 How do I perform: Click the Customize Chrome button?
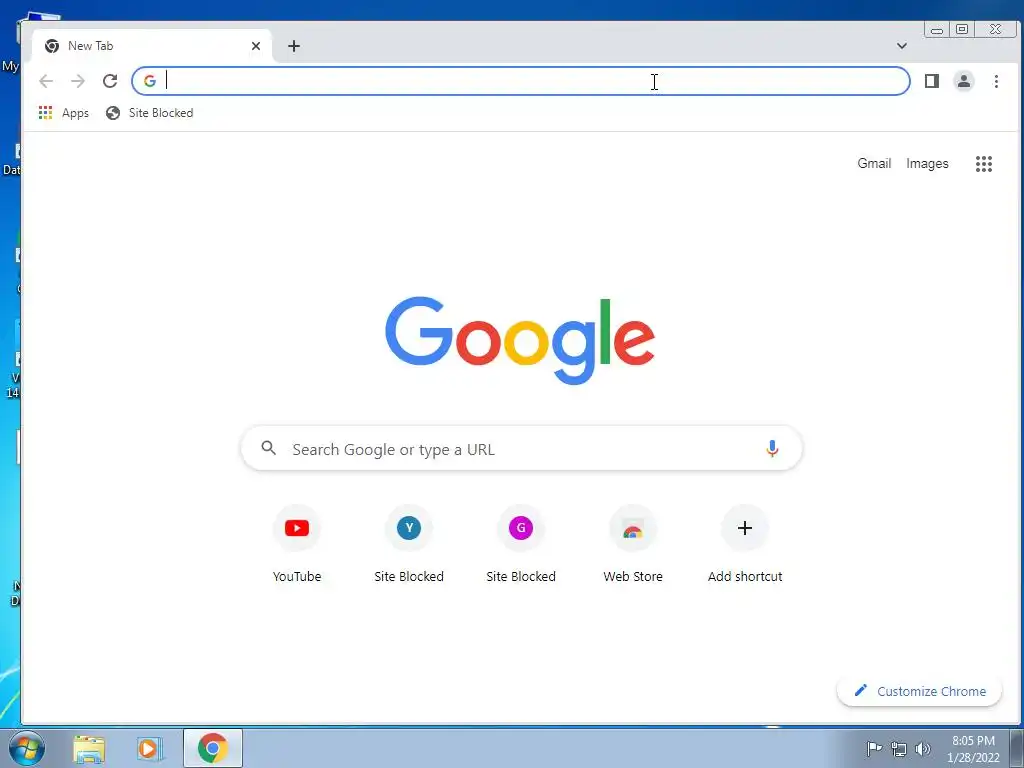pos(919,691)
